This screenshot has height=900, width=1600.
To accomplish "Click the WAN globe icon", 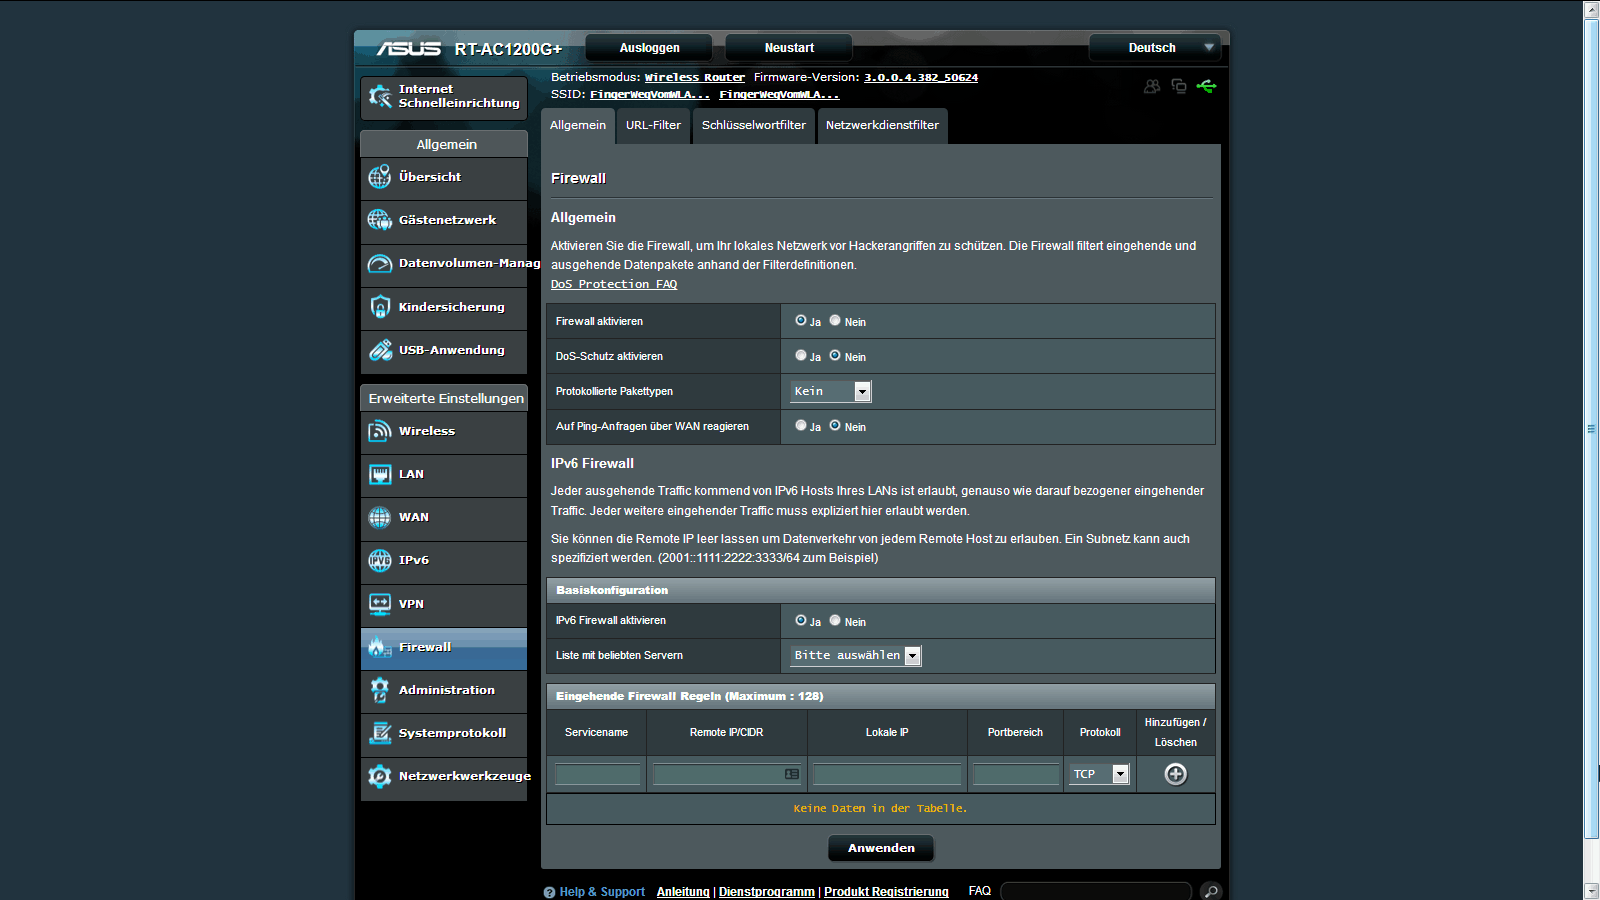I will [x=380, y=517].
